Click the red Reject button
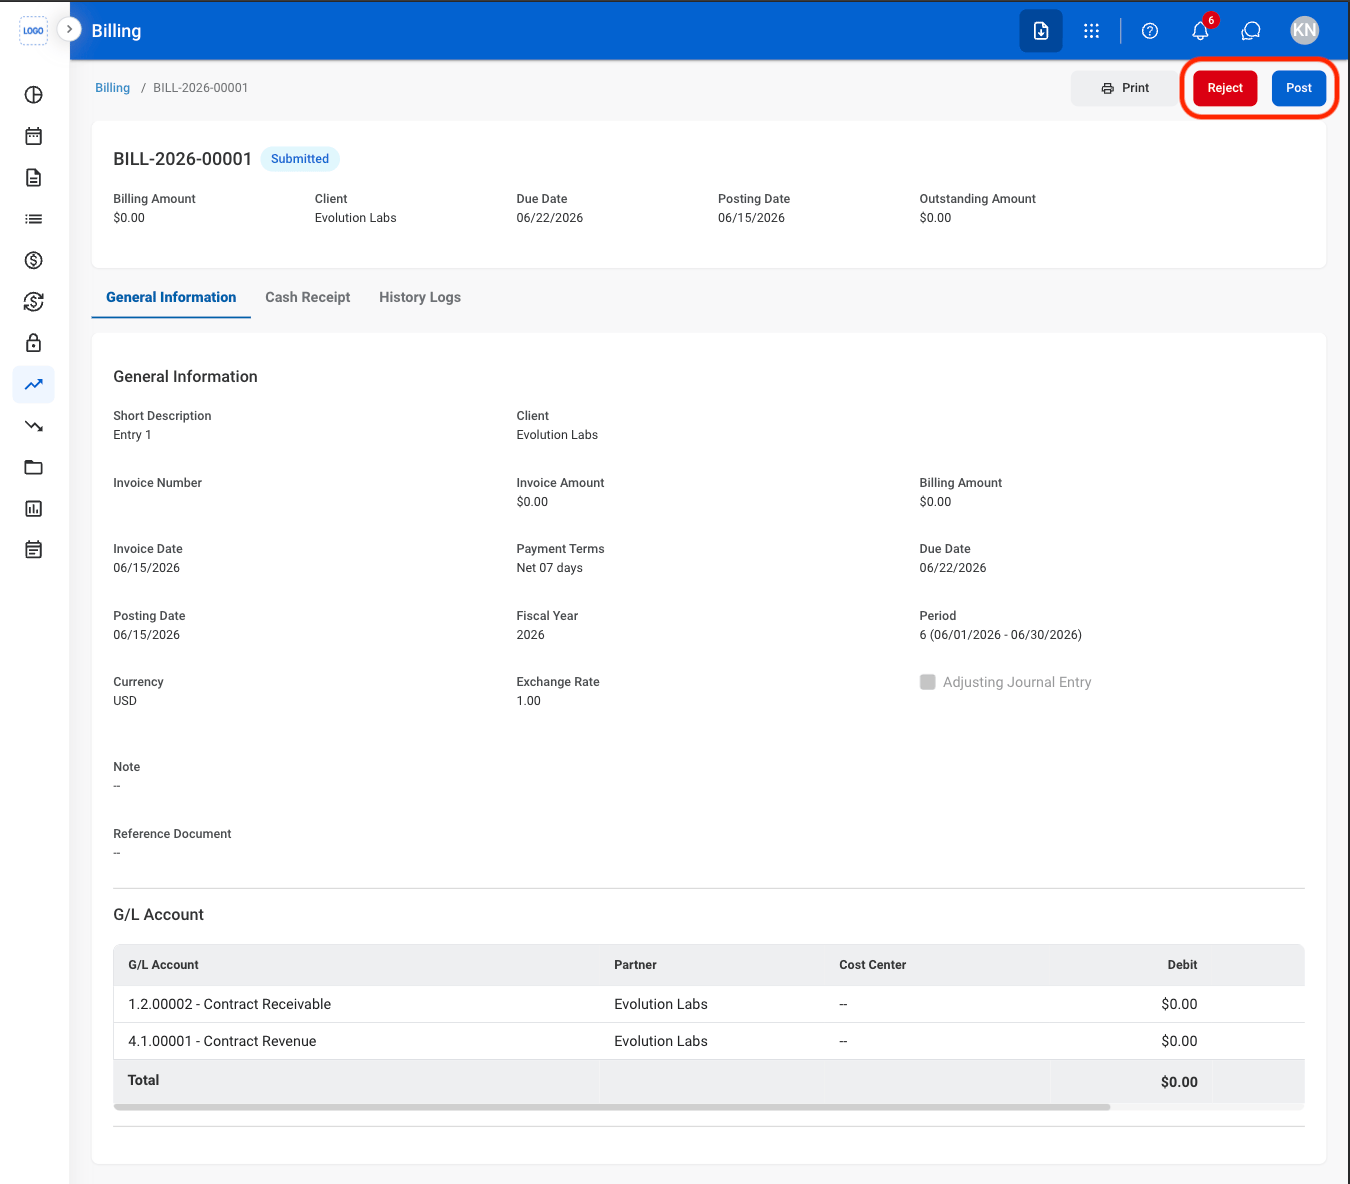The width and height of the screenshot is (1350, 1184). [x=1225, y=88]
